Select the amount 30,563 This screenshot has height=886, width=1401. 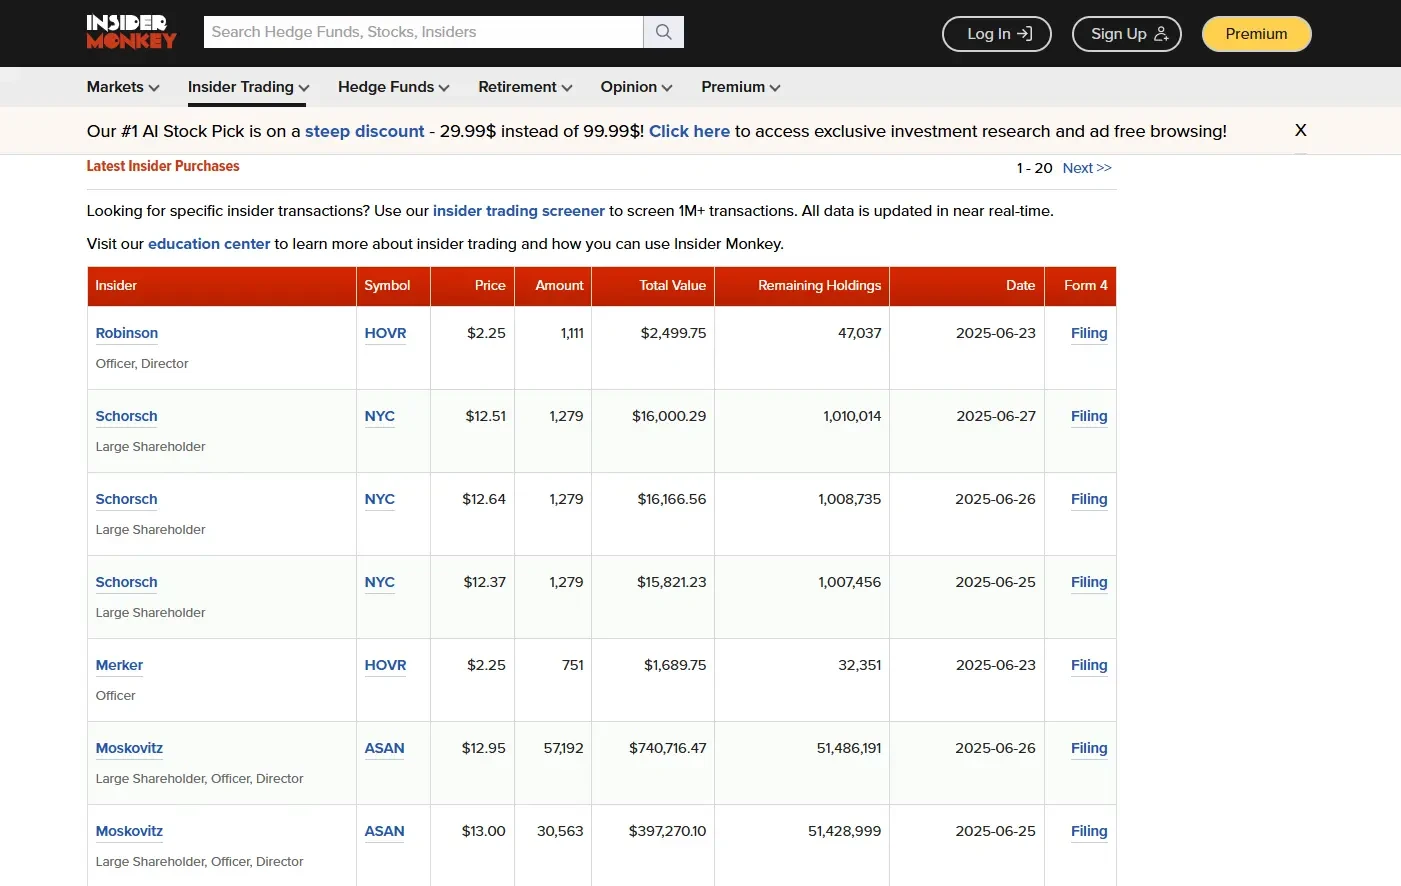pyautogui.click(x=560, y=831)
